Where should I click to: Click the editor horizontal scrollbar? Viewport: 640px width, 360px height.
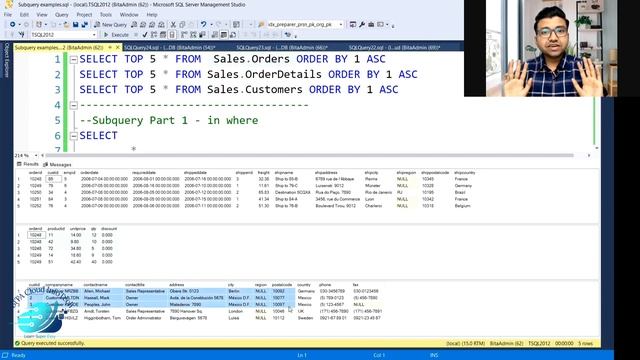[x=309, y=156]
